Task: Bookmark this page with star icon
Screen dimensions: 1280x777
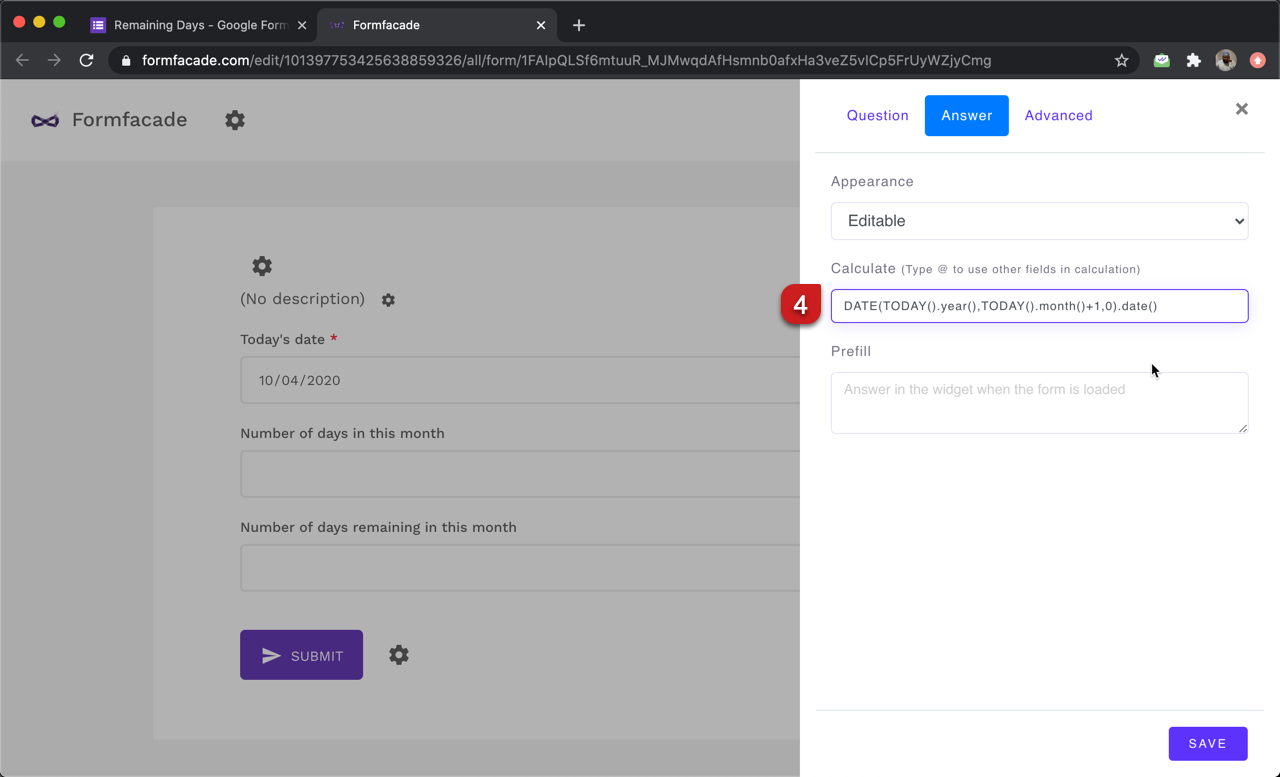Action: pos(1122,60)
